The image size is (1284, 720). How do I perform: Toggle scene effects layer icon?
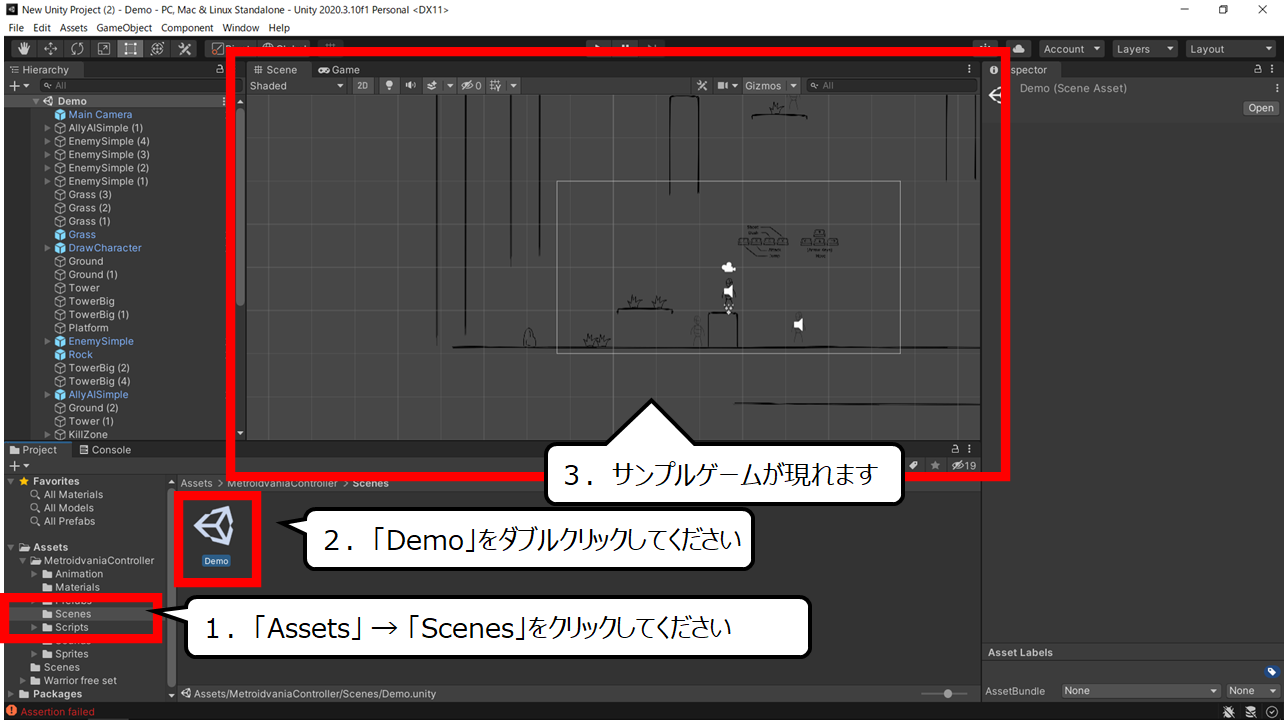click(432, 86)
